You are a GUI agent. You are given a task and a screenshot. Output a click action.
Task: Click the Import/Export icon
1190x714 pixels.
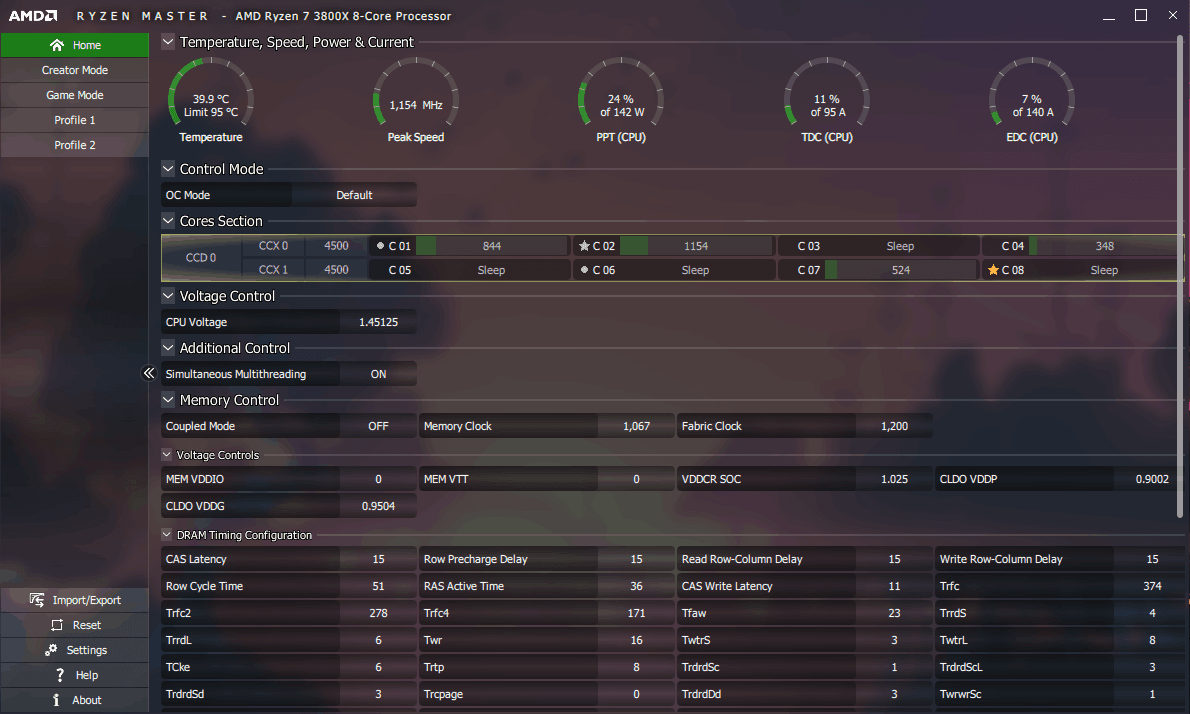tap(36, 600)
